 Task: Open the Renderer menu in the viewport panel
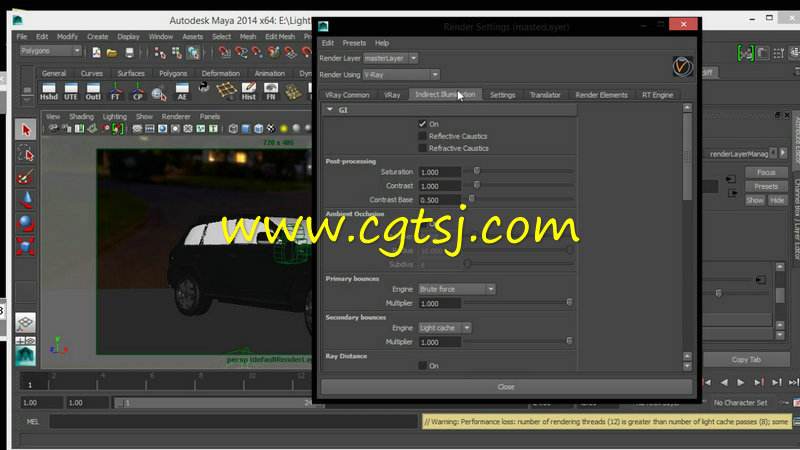click(x=176, y=116)
